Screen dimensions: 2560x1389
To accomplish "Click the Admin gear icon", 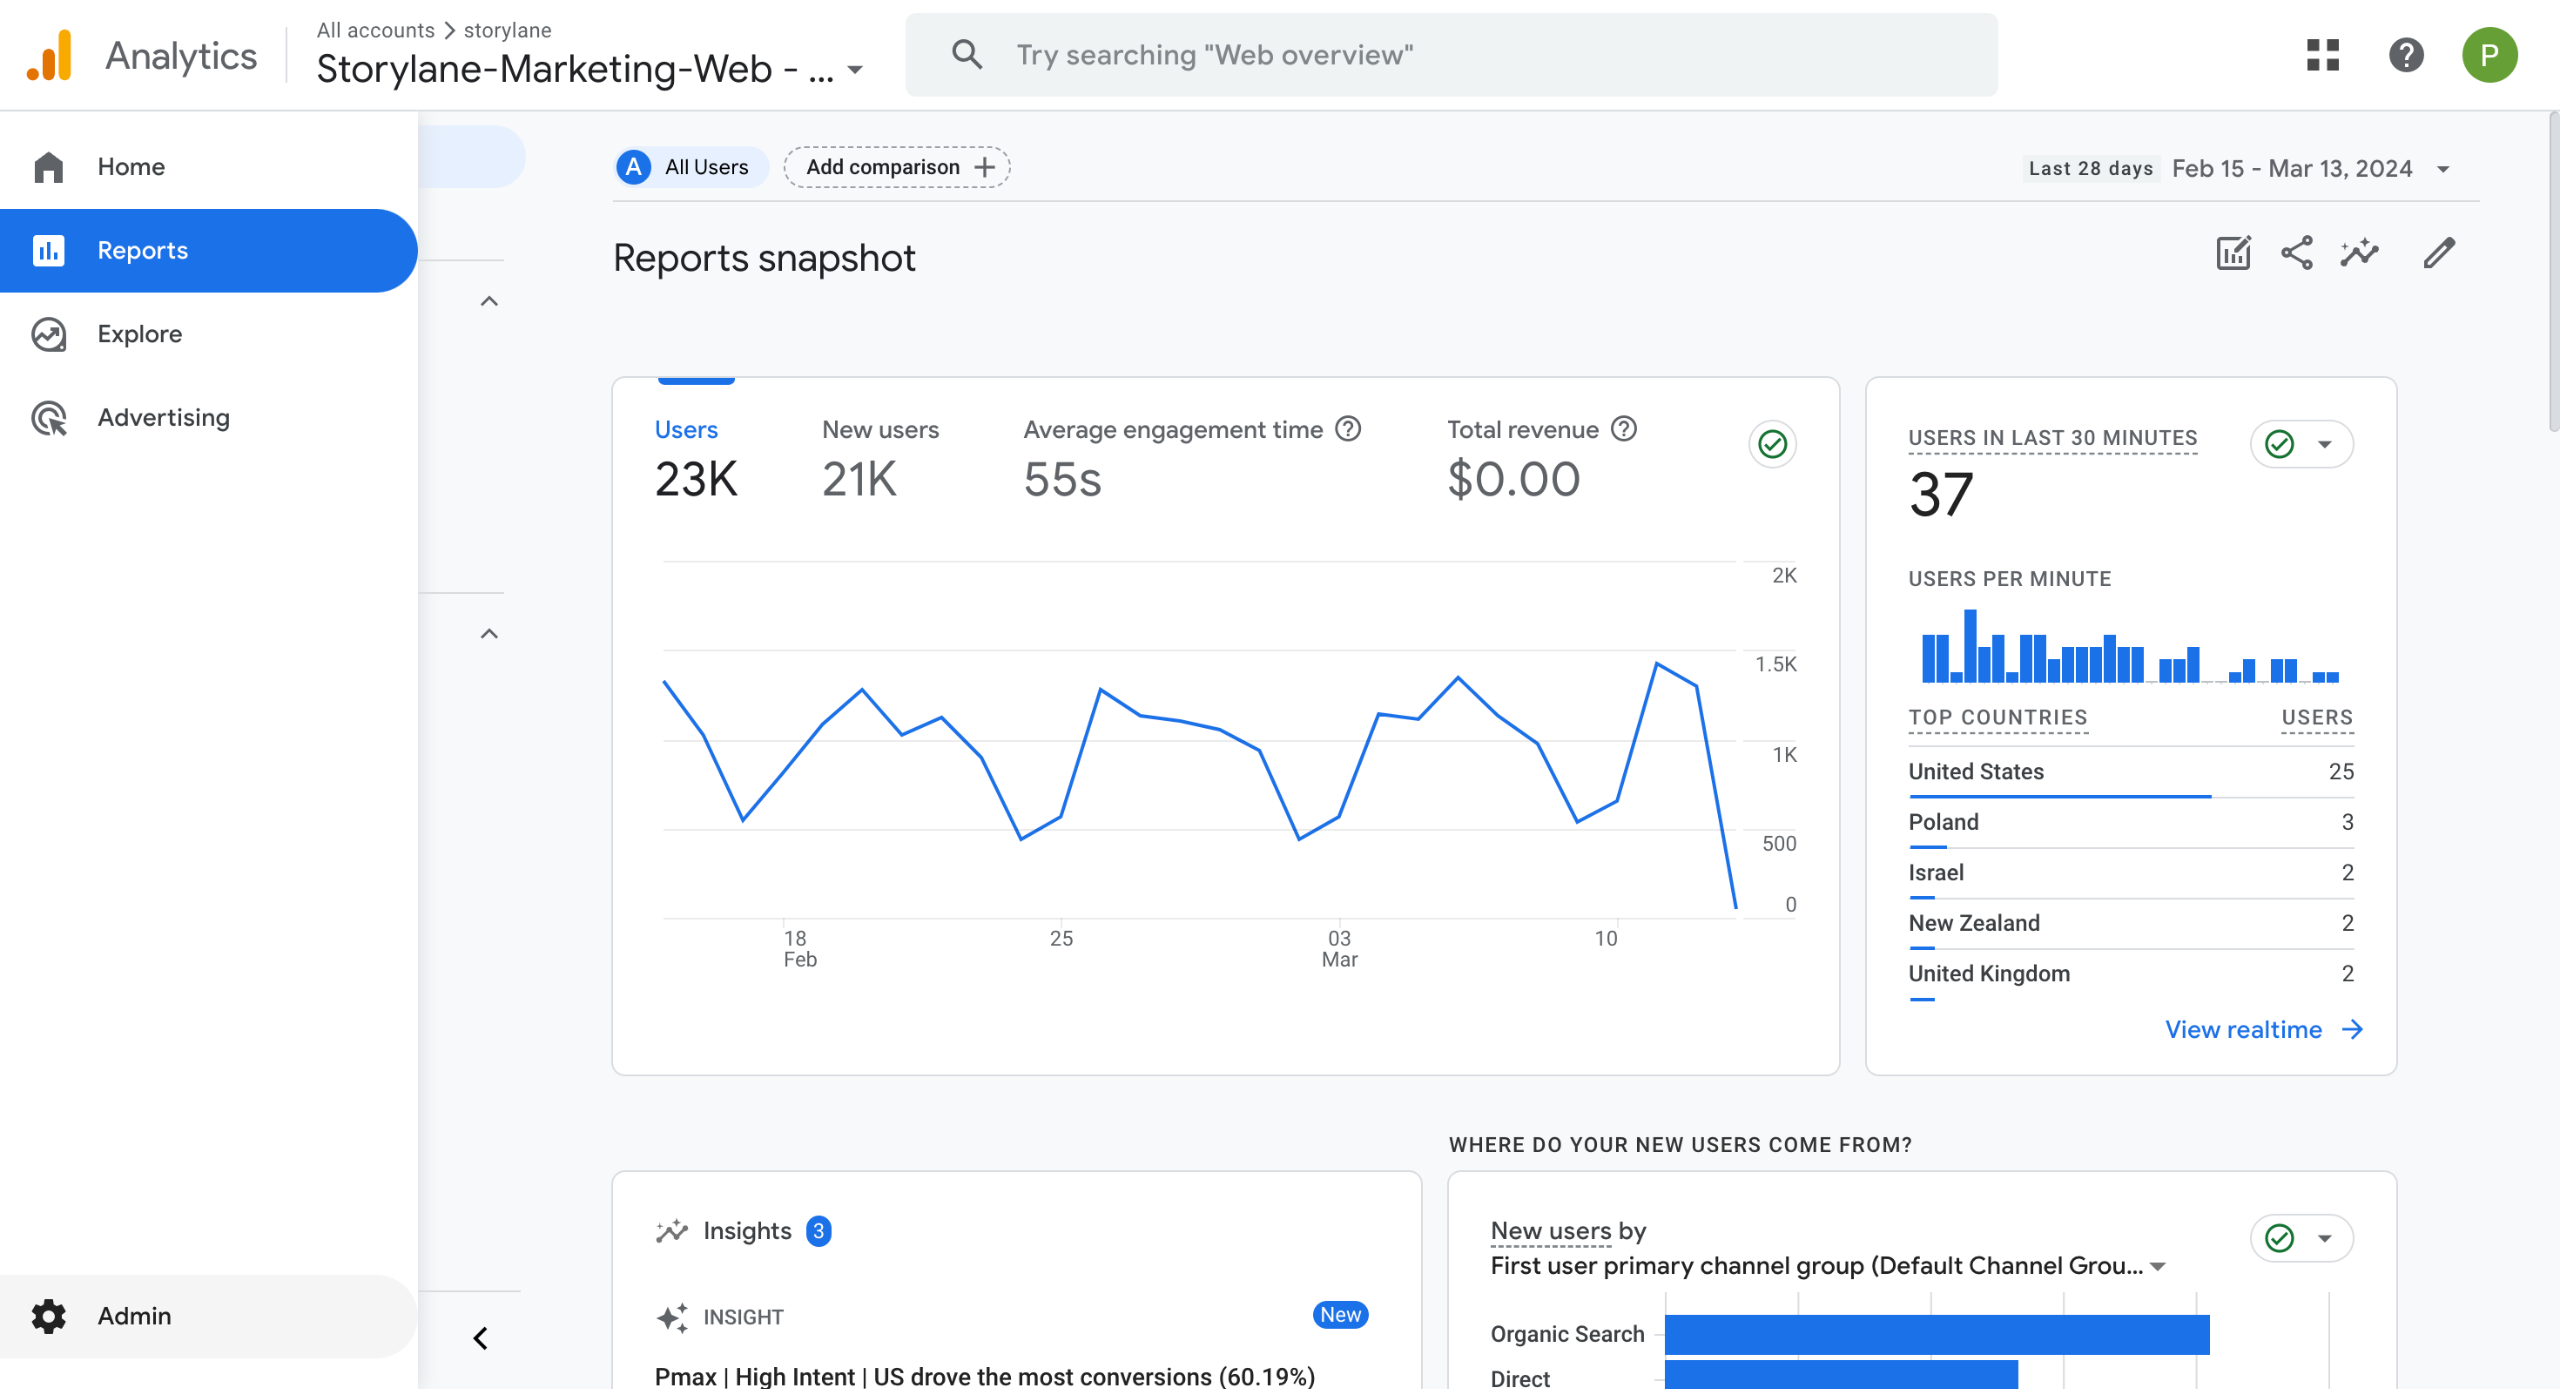I will (48, 1316).
